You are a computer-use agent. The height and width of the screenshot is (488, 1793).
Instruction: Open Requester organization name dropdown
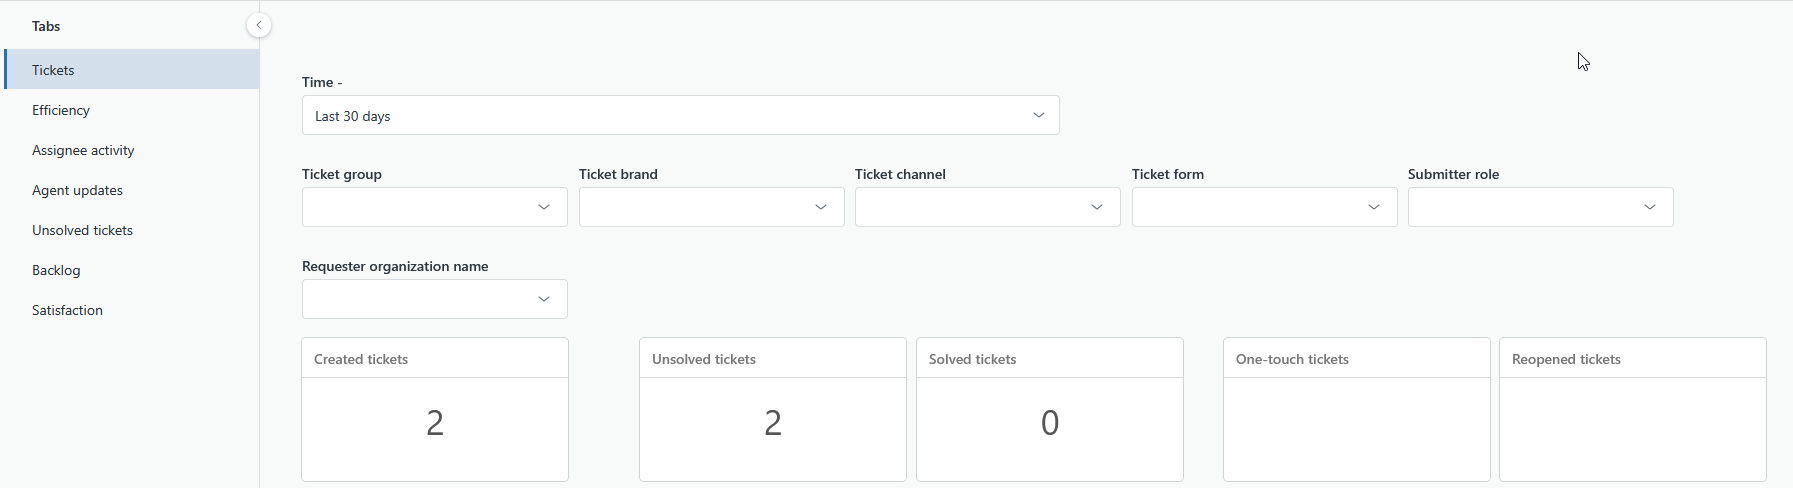click(434, 299)
